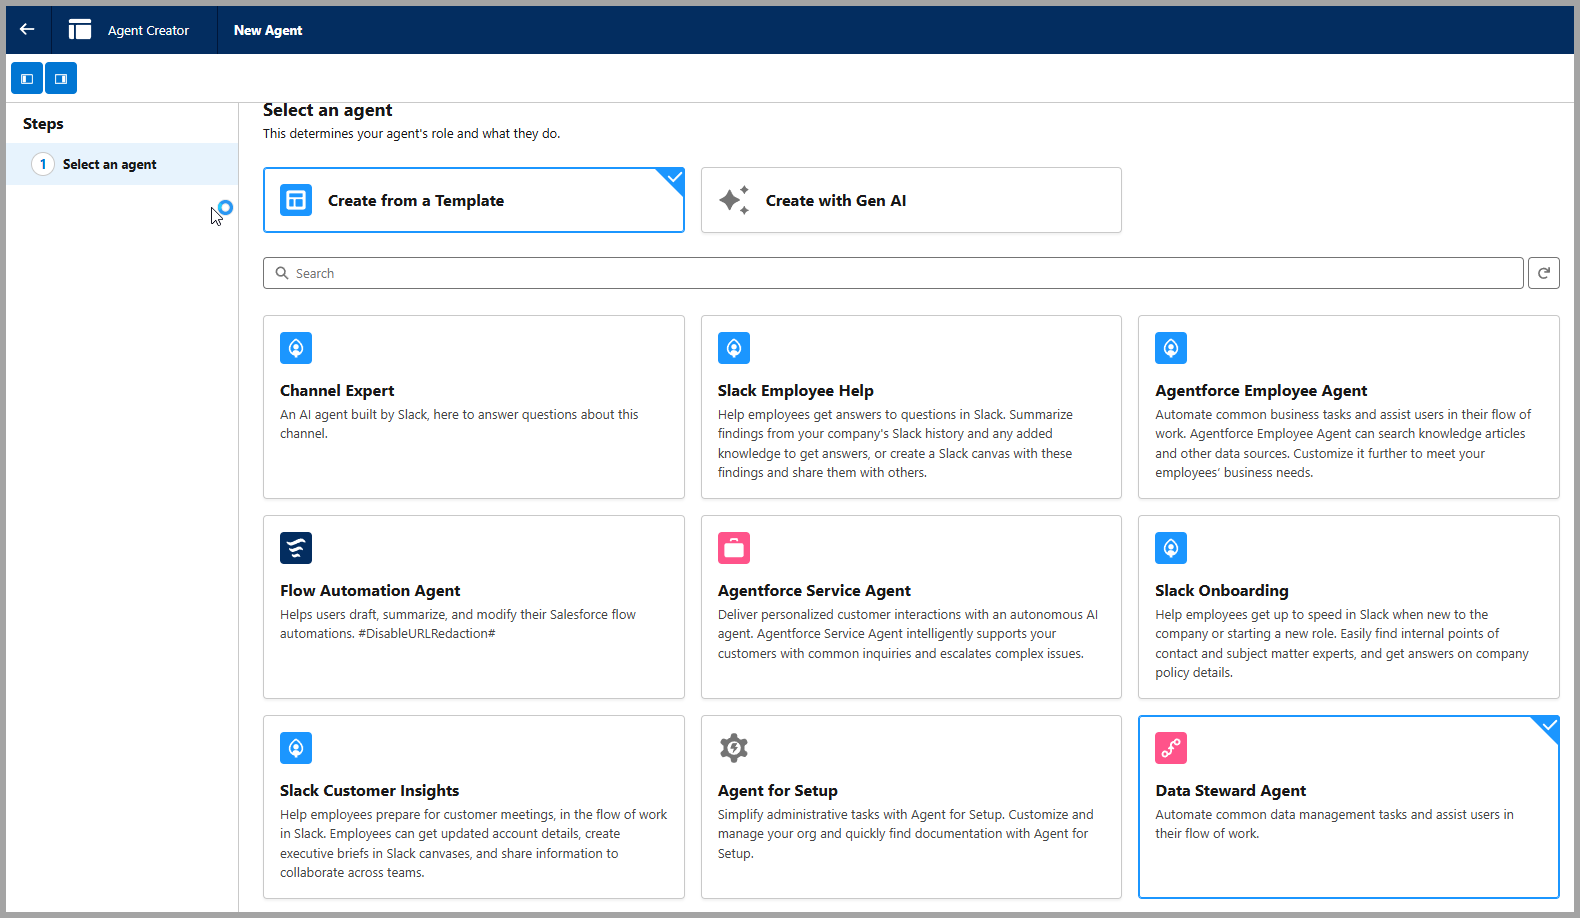Image resolution: width=1580 pixels, height=918 pixels.
Task: Select the Agent for Setup card title
Action: (778, 791)
